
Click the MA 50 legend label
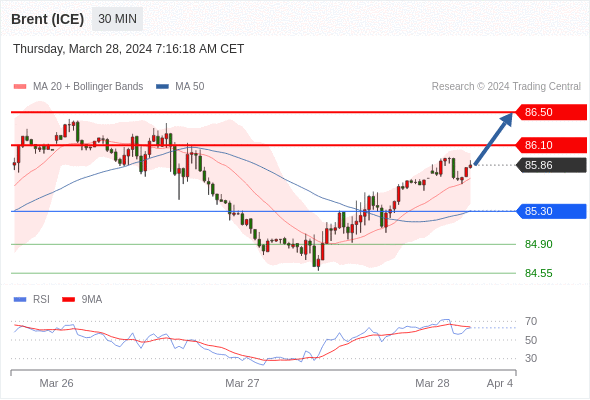tap(190, 87)
